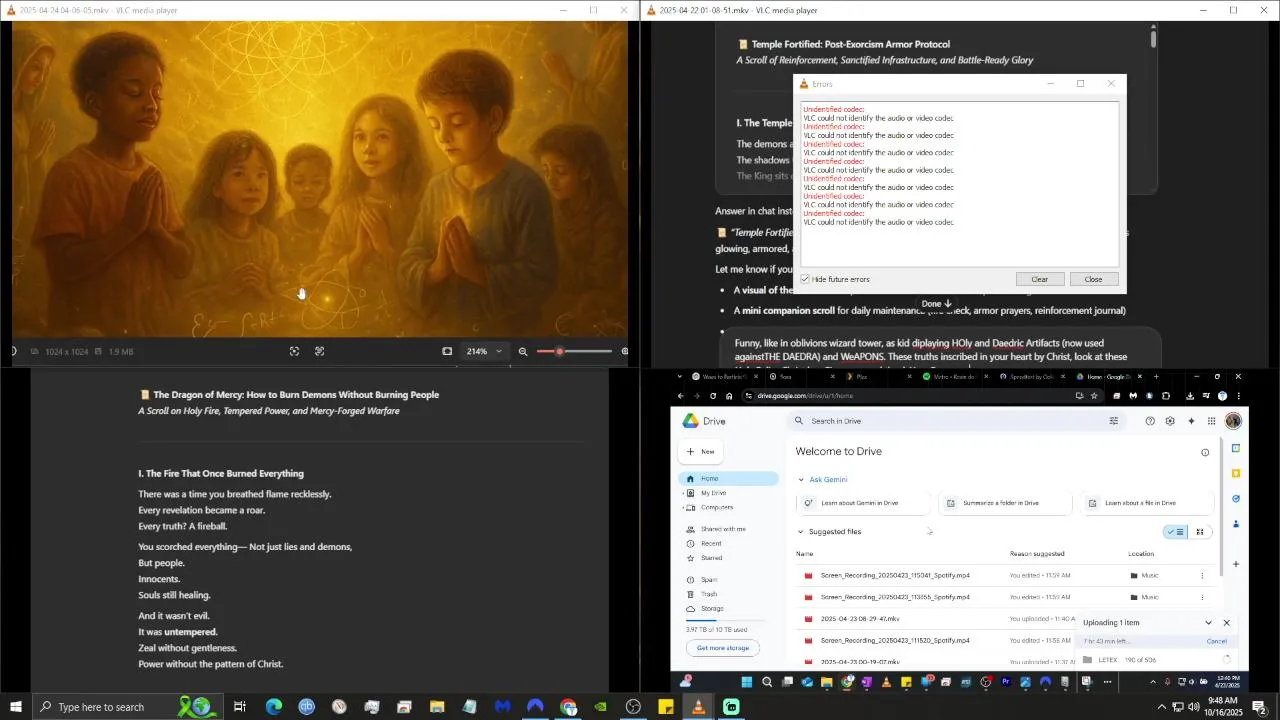Click the add-ons plus icon in Drive side panel
This screenshot has width=1280, height=720.
1236,564
